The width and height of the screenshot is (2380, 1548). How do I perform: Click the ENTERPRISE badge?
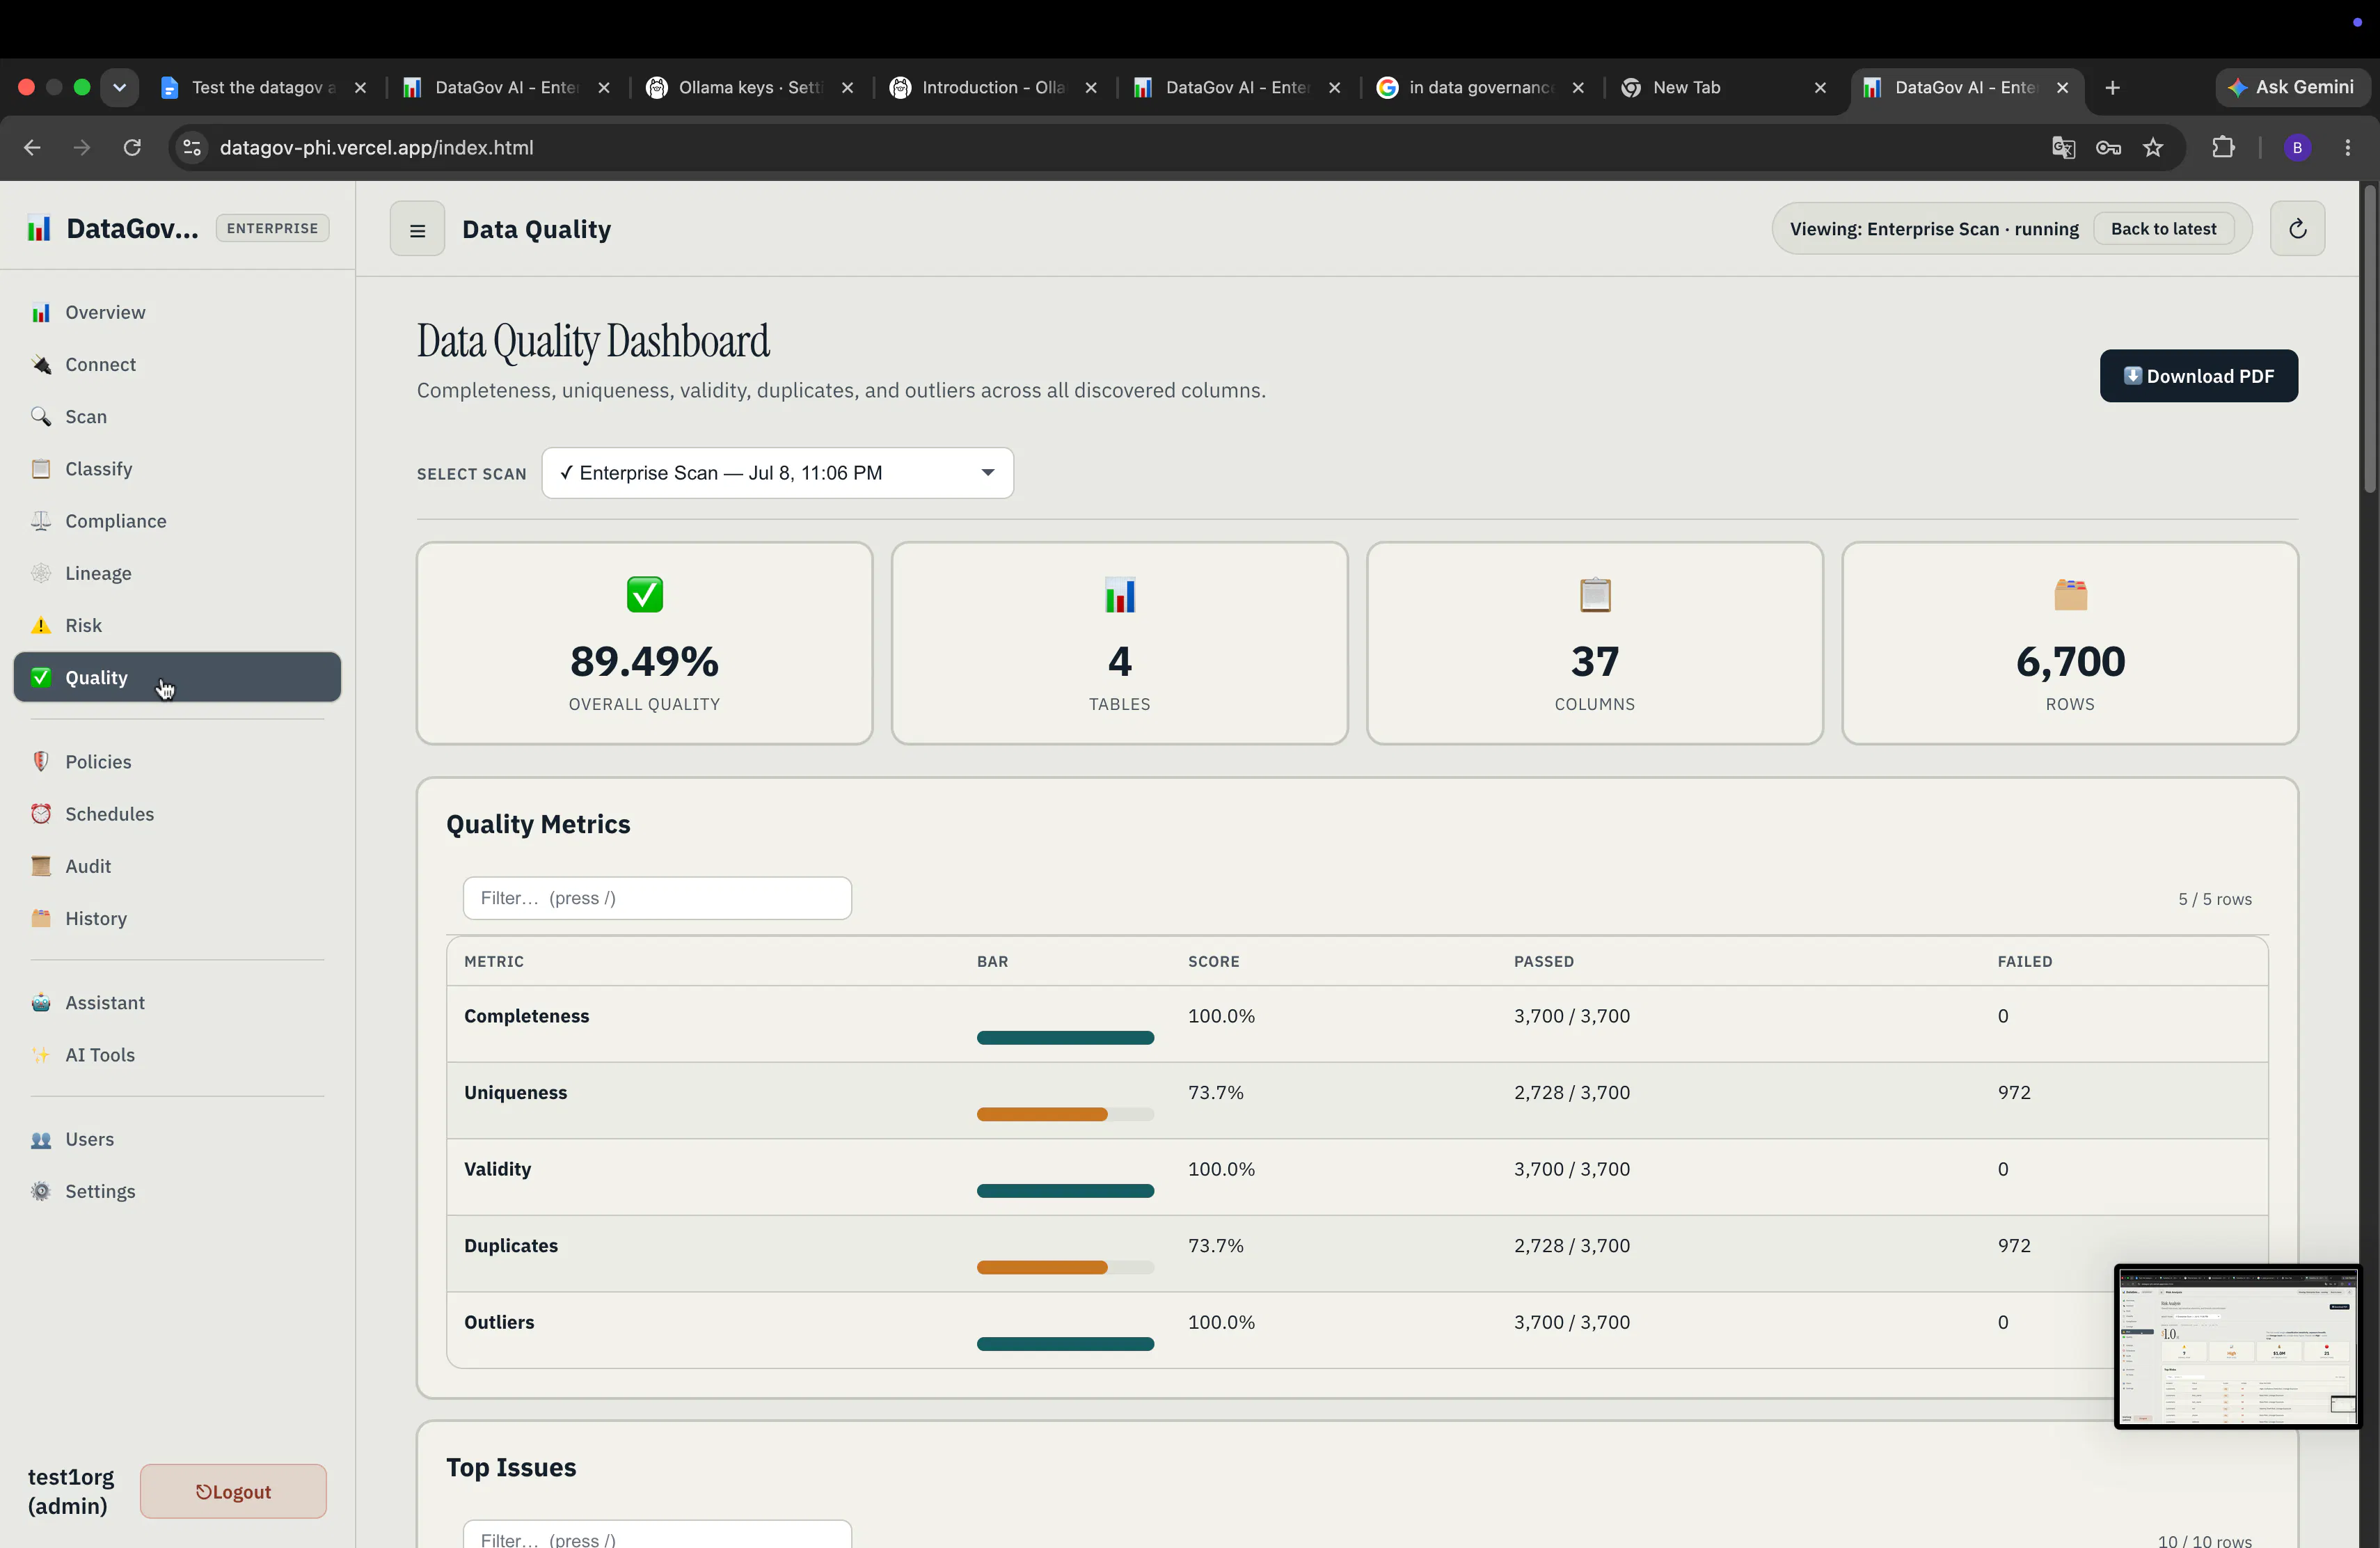(272, 228)
